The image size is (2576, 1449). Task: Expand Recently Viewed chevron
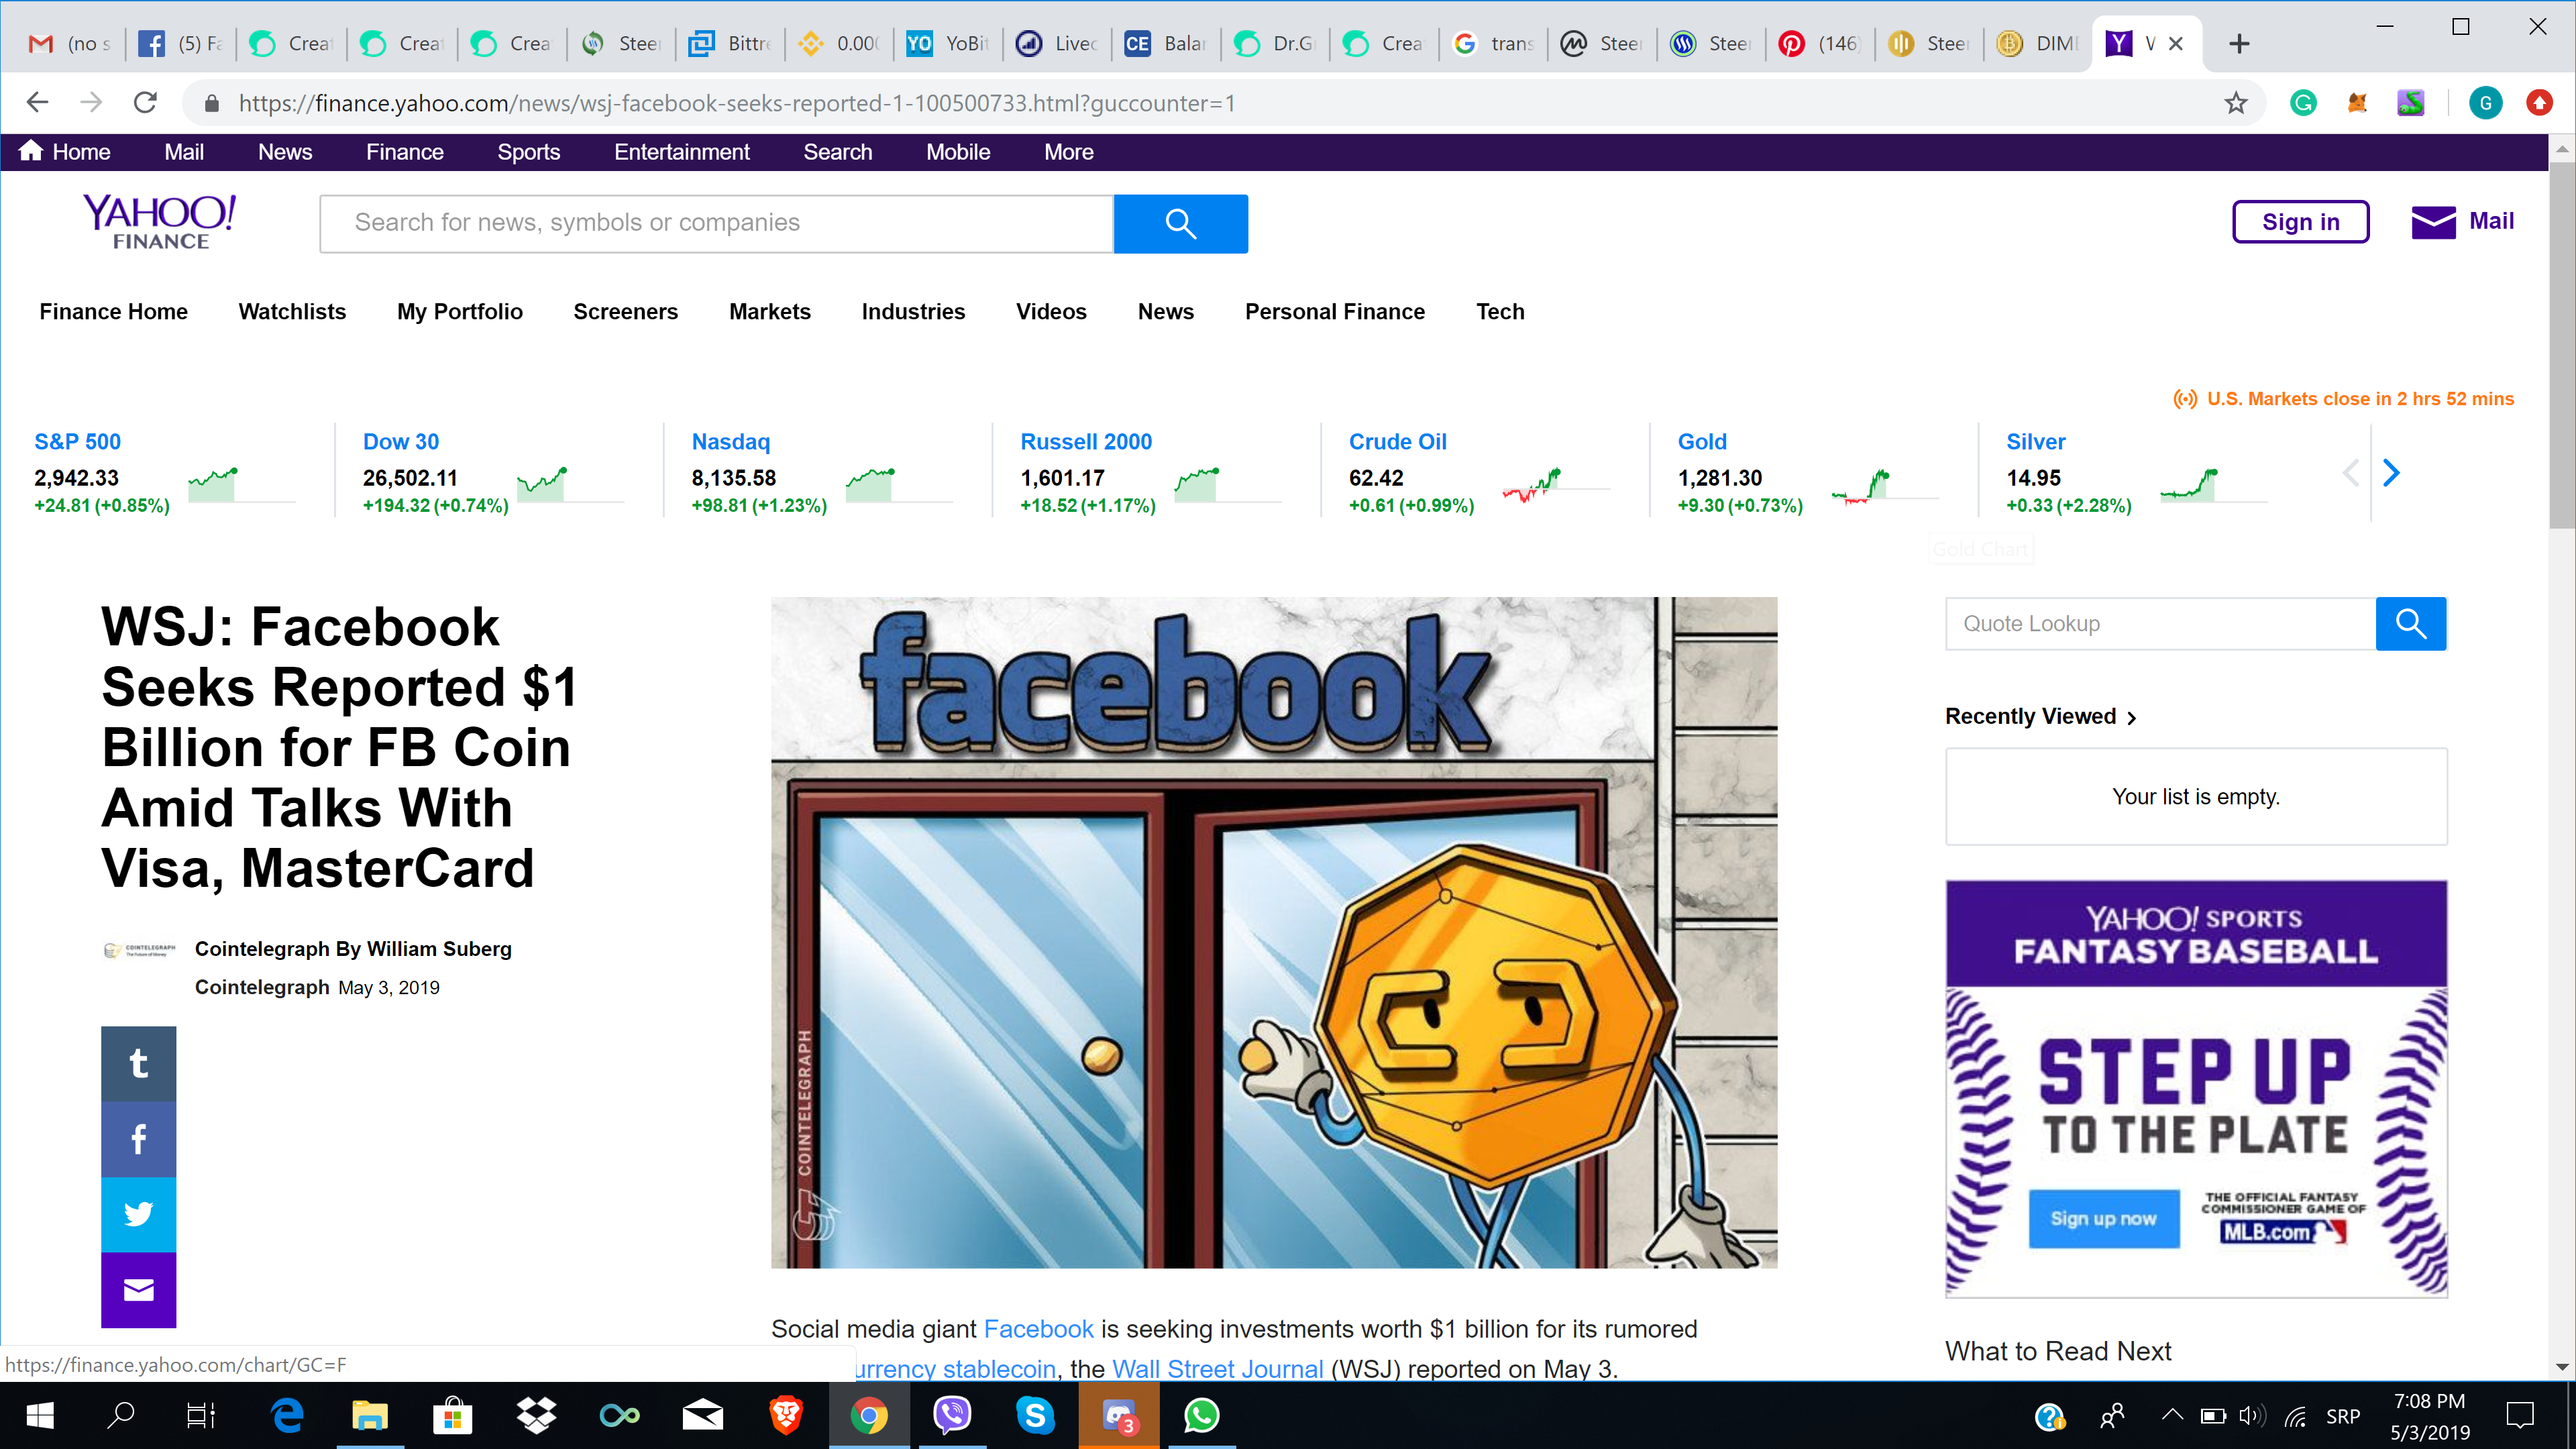[x=2132, y=718]
